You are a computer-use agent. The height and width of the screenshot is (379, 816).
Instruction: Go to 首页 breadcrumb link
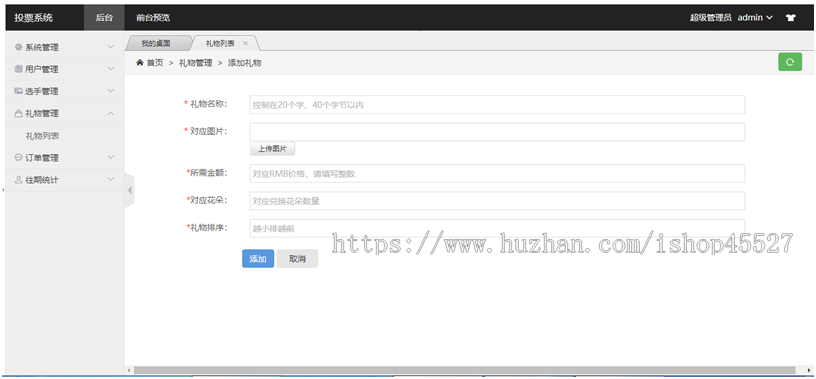pos(155,62)
